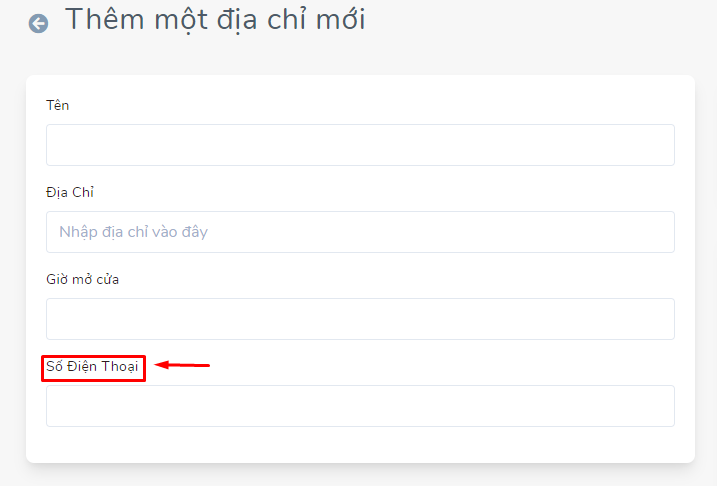Viewport: 717px width, 486px height.
Task: Select the Địa Chỉ address input box
Action: pyautogui.click(x=360, y=232)
